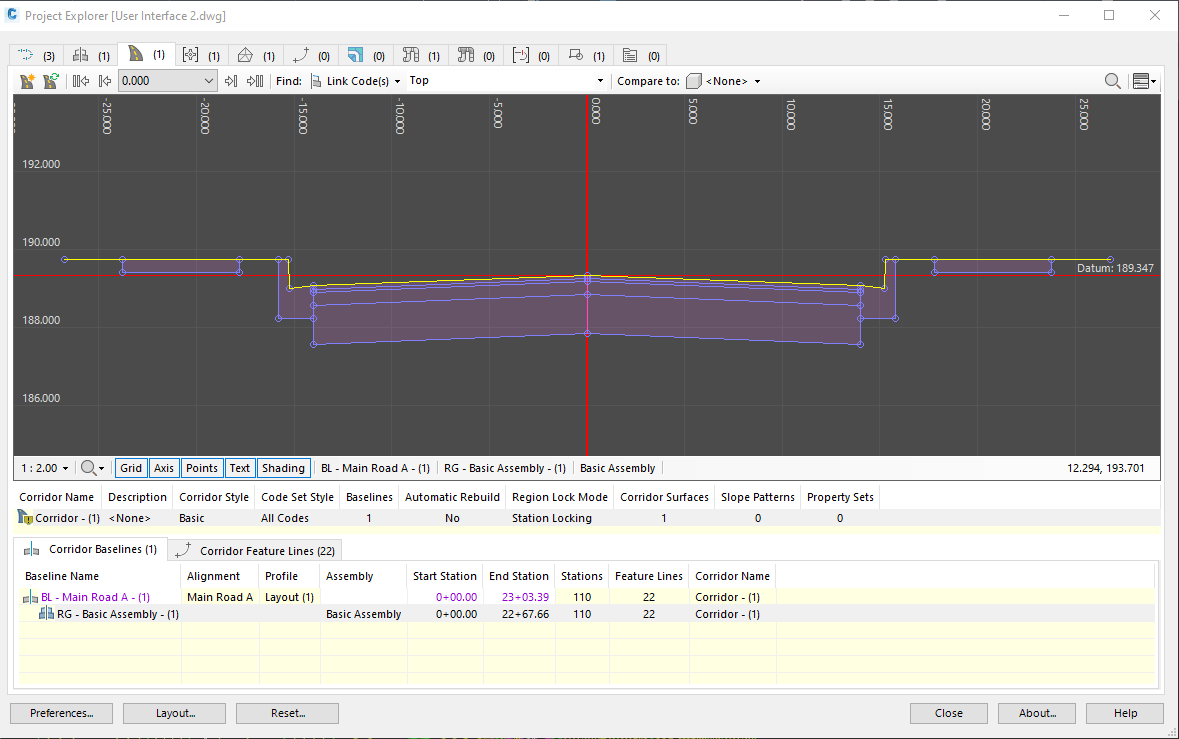Image resolution: width=1179 pixels, height=739 pixels.
Task: Toggle Shading in the section view
Action: coord(283,468)
